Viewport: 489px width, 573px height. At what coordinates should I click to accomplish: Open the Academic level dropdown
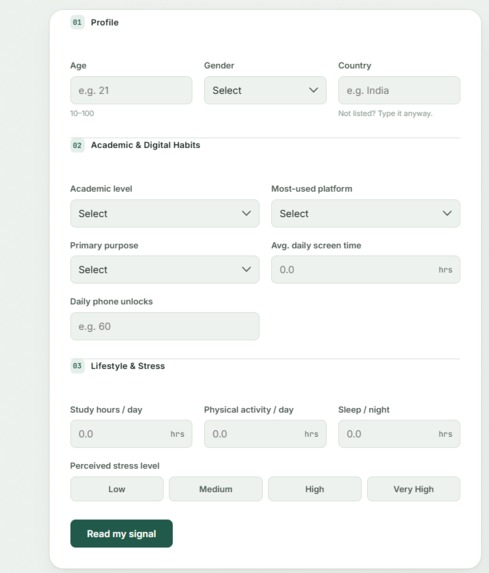tap(165, 213)
